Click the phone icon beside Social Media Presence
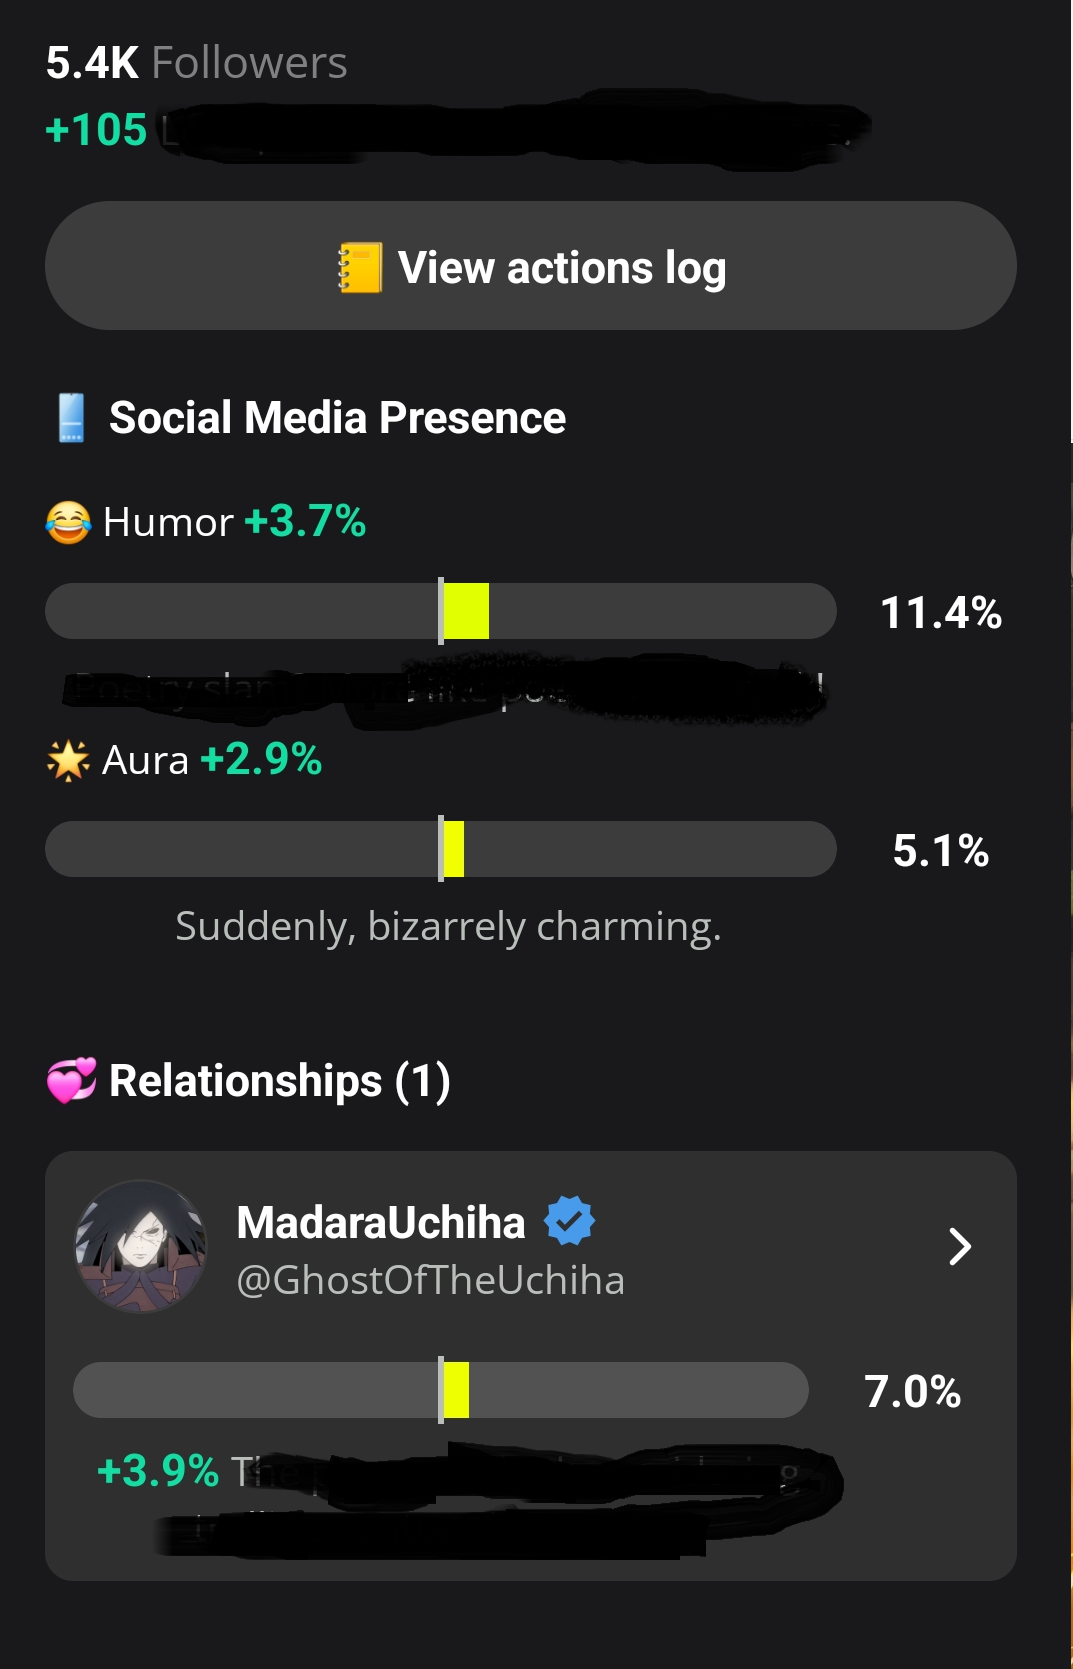Screen dimensions: 1073x1669 pyautogui.click(x=71, y=418)
